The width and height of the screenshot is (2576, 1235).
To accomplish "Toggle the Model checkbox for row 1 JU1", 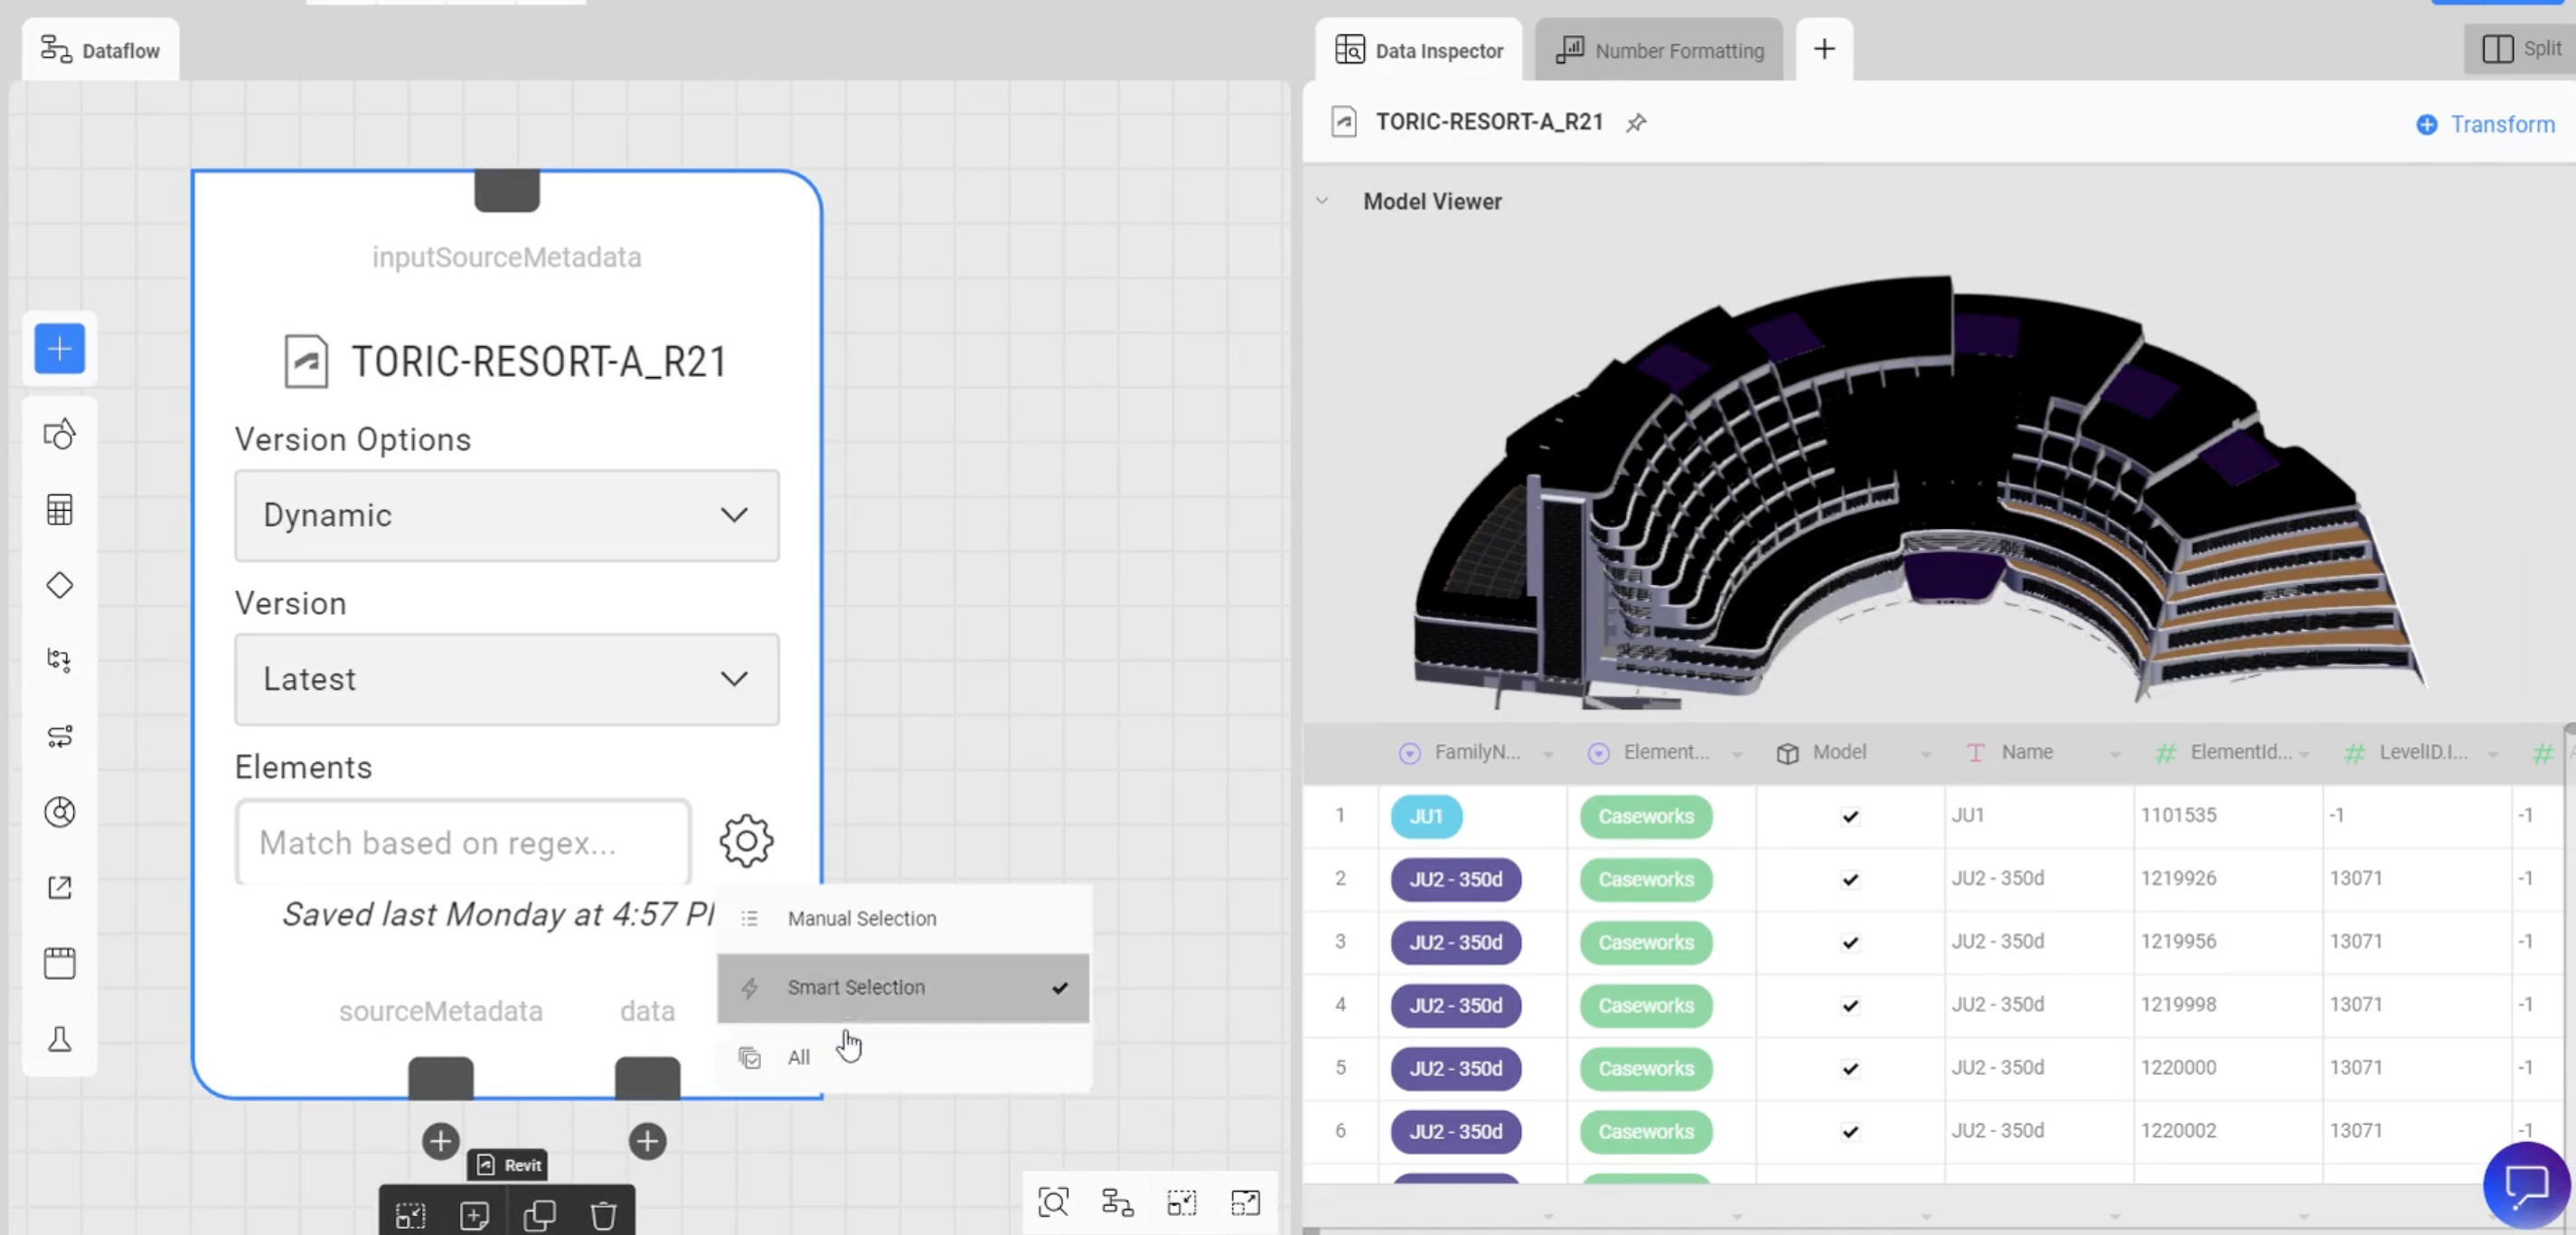I will 1849,816.
